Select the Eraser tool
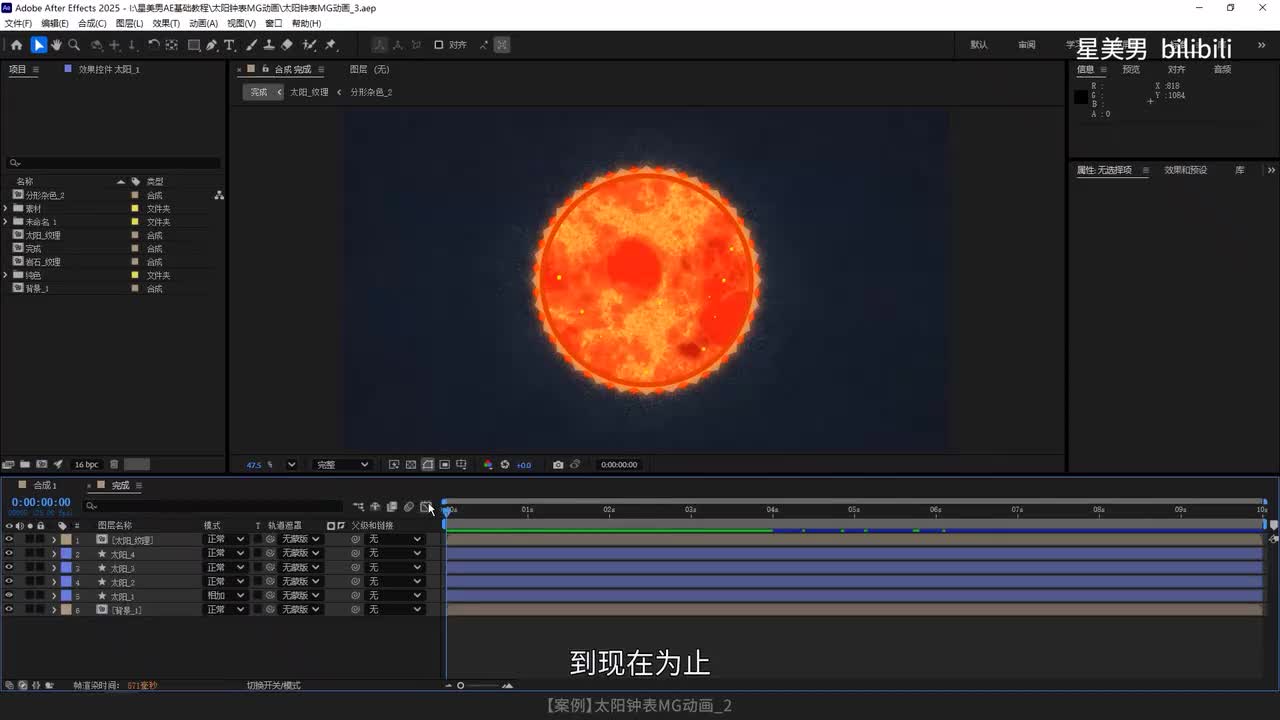The height and width of the screenshot is (720, 1280). point(287,45)
